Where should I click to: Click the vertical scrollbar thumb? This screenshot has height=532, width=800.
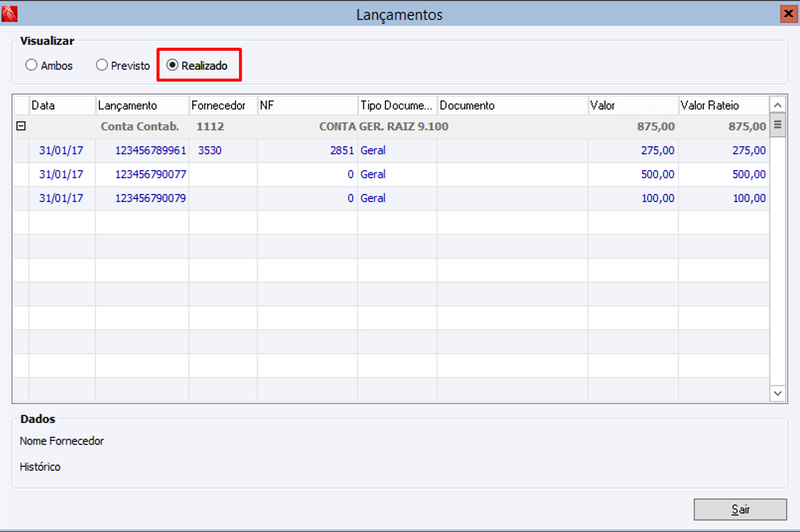(778, 125)
